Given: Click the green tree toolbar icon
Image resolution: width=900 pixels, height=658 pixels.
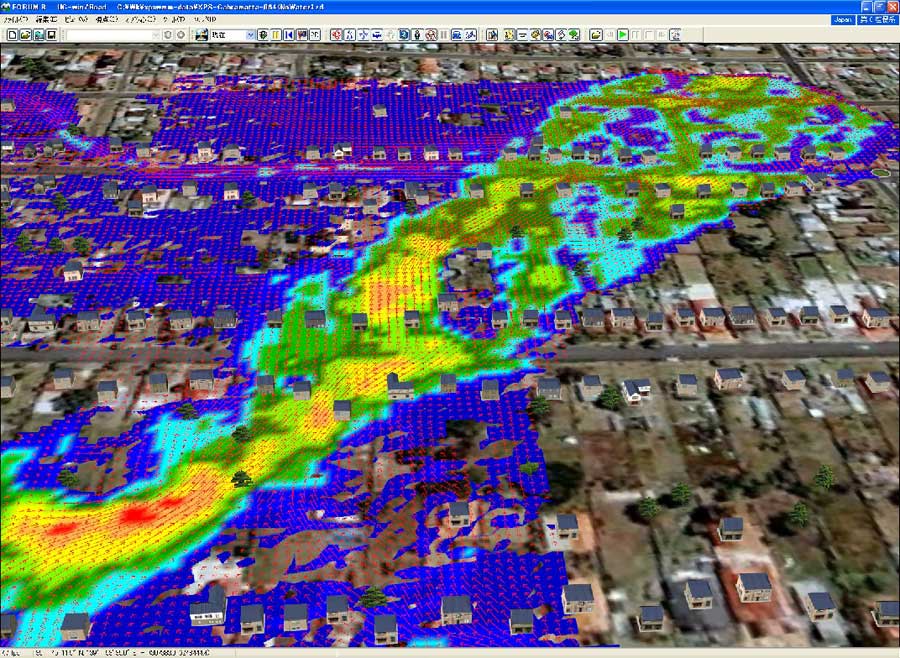Looking at the screenshot, I should coord(574,35).
